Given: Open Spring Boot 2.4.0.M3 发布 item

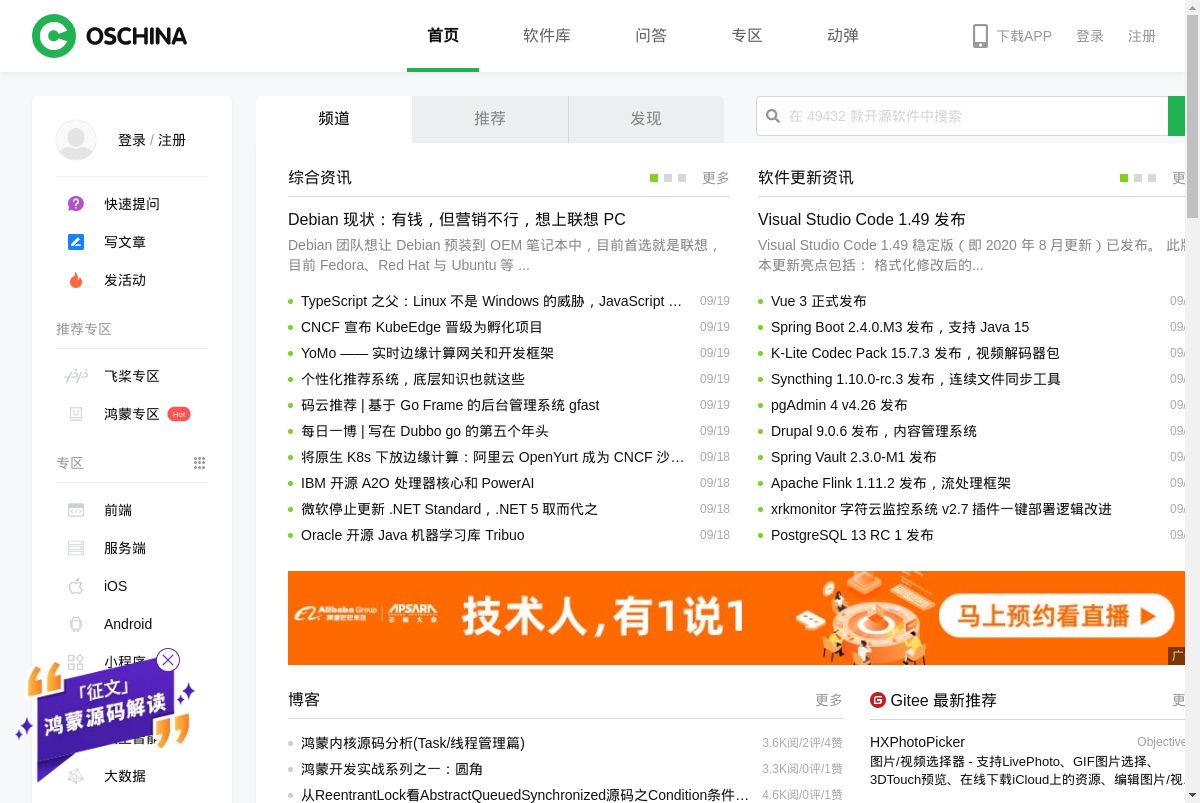Looking at the screenshot, I should [x=900, y=327].
